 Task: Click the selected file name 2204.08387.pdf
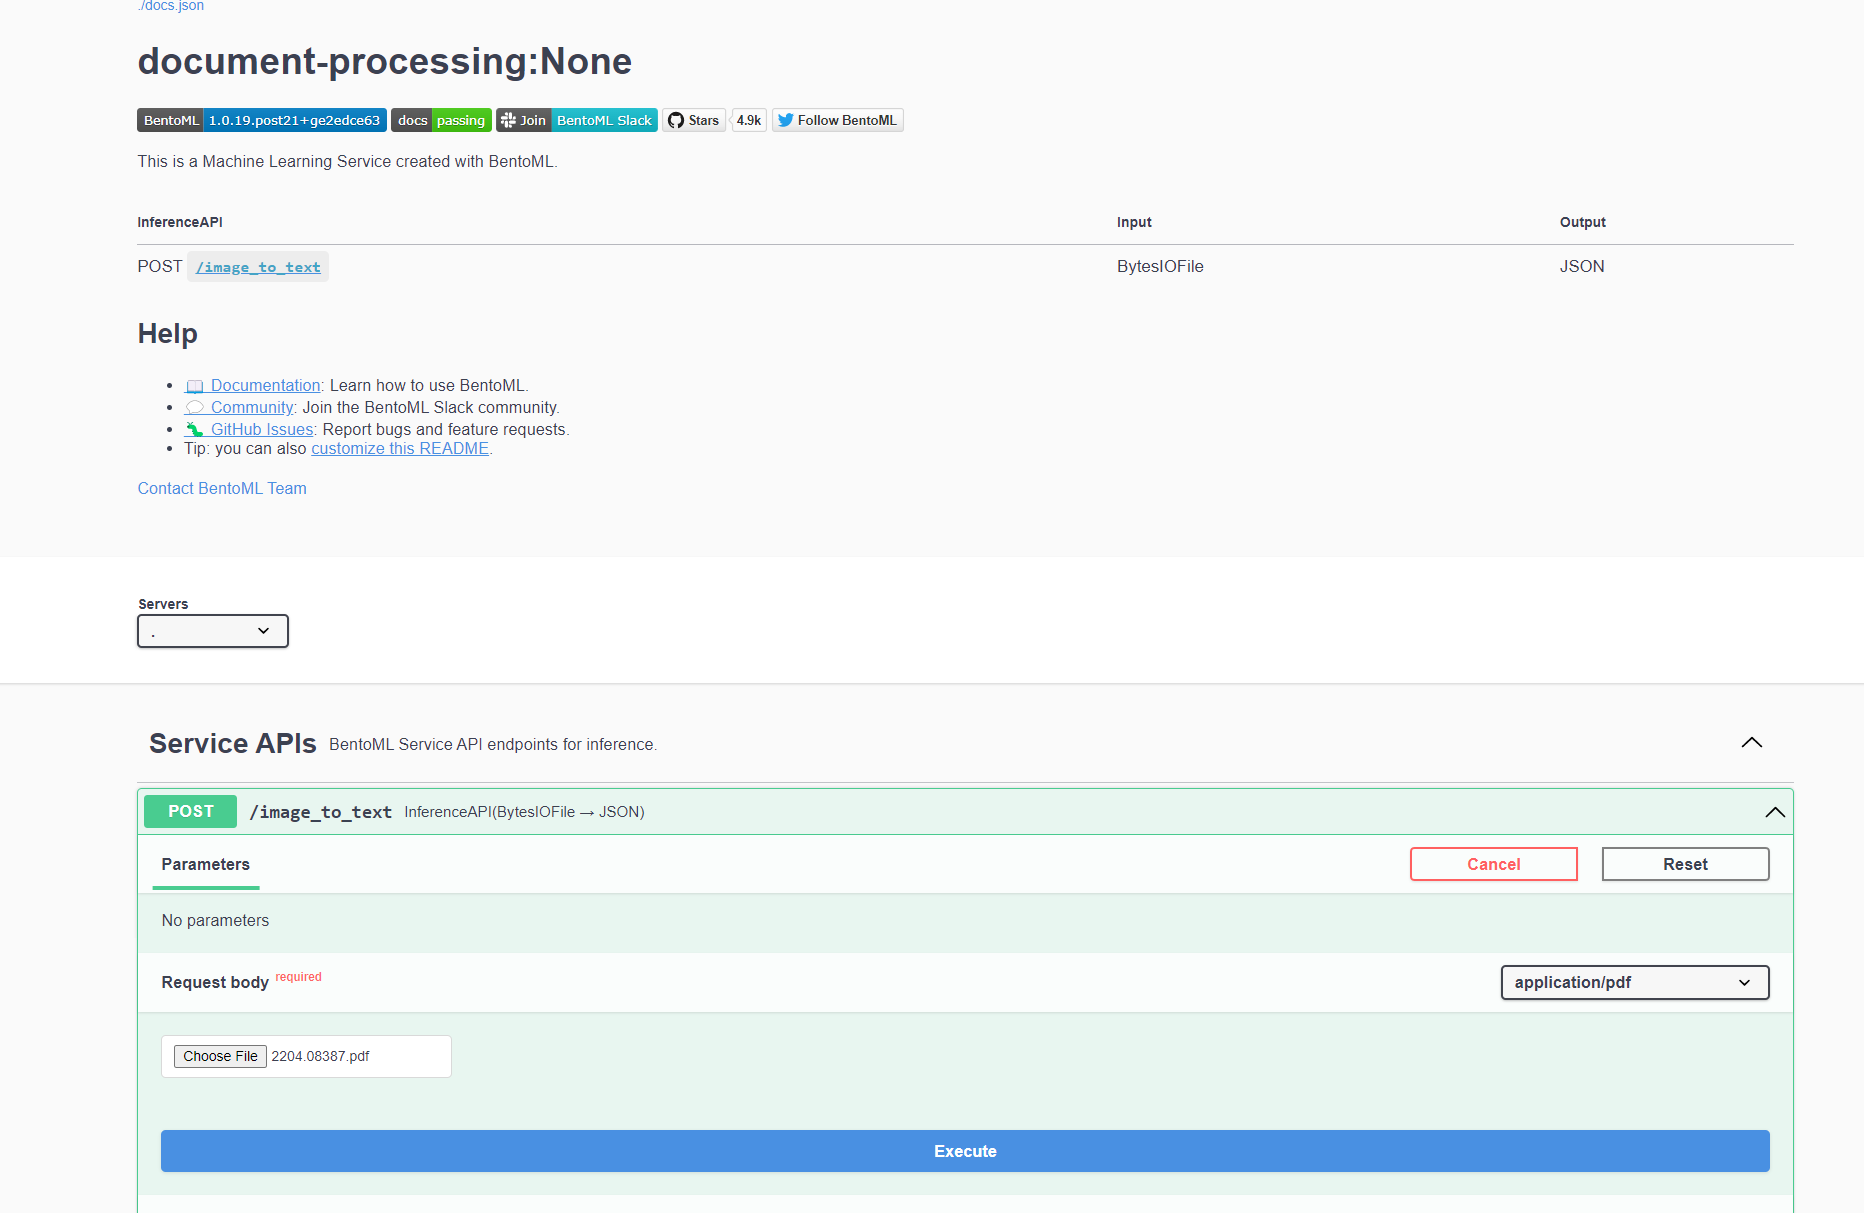[x=320, y=1056]
